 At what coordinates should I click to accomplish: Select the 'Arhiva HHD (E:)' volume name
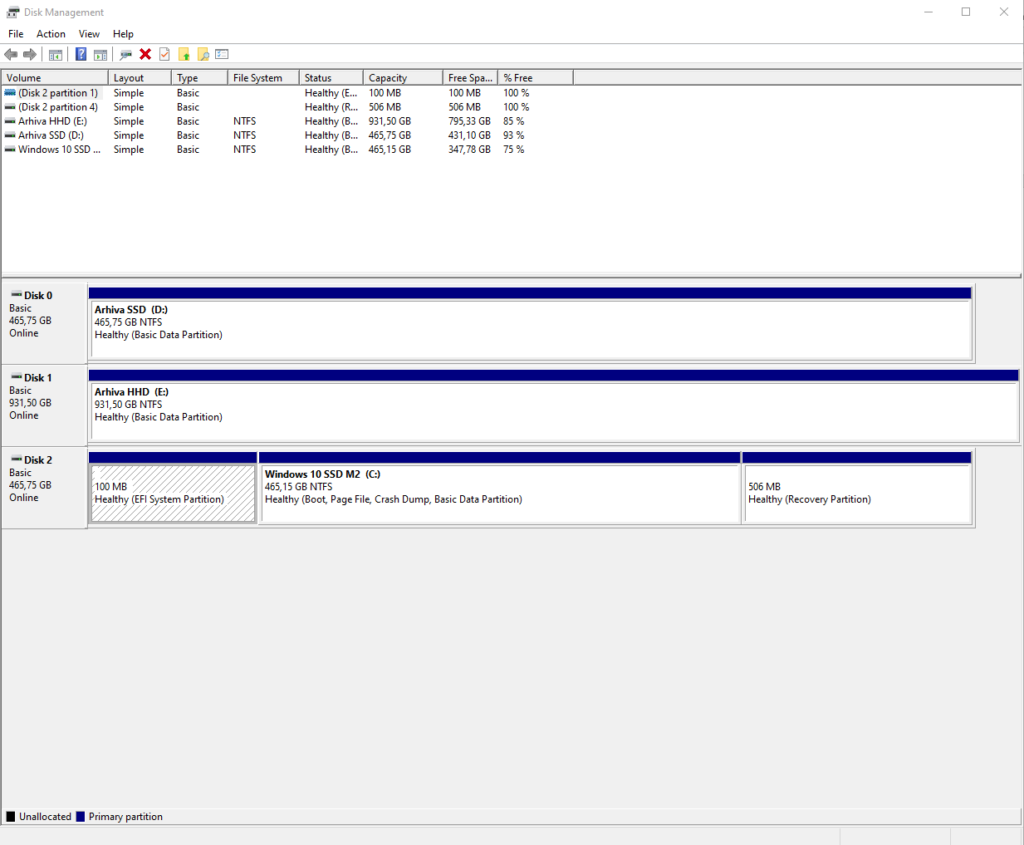pos(52,121)
